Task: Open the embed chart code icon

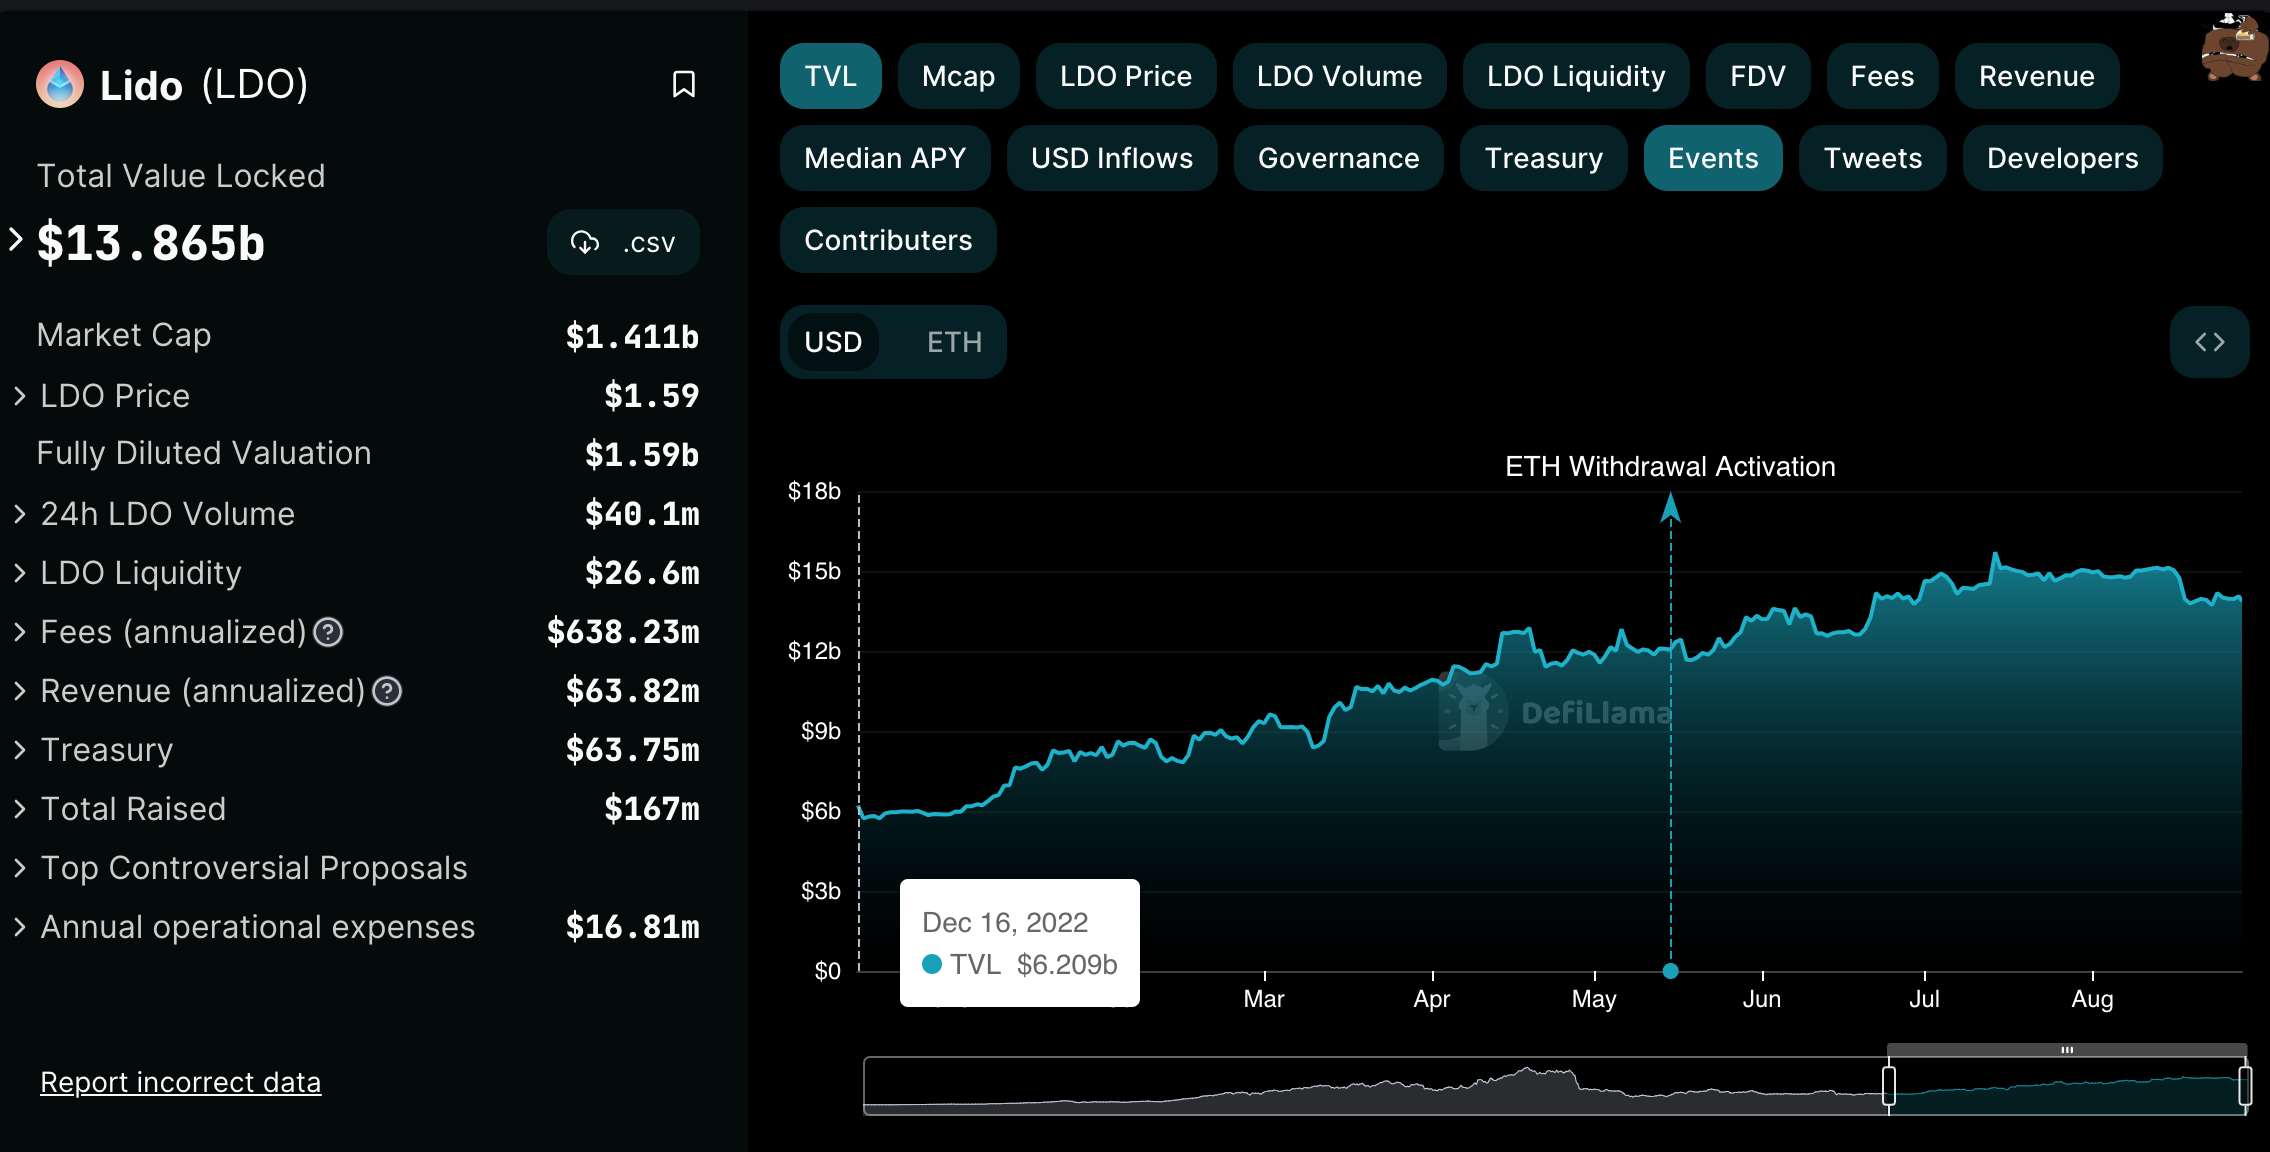Action: point(2209,342)
